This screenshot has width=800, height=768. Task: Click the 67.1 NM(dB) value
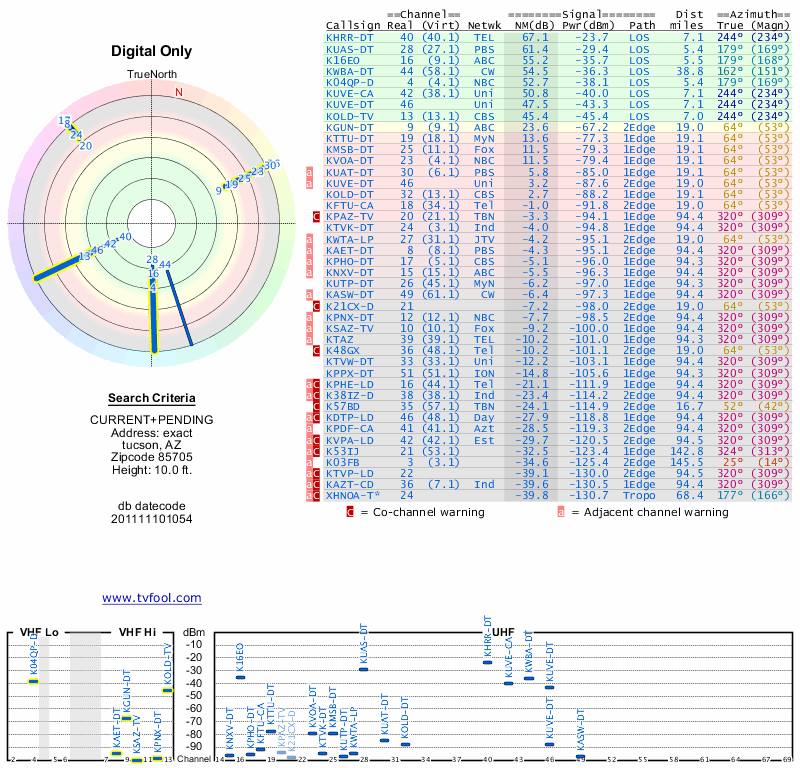tap(535, 38)
